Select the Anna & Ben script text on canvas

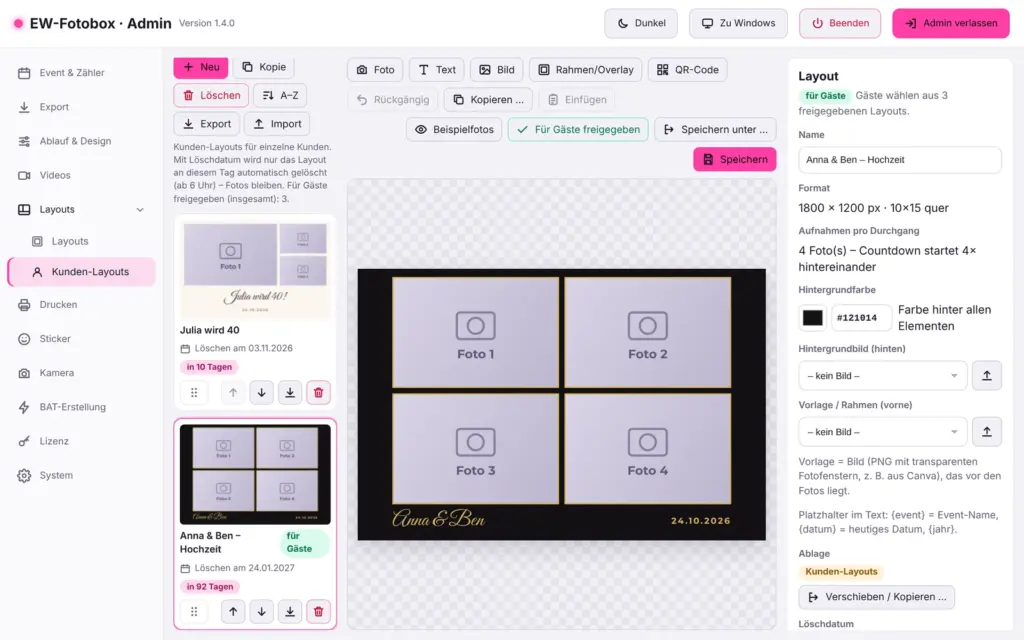(439, 519)
